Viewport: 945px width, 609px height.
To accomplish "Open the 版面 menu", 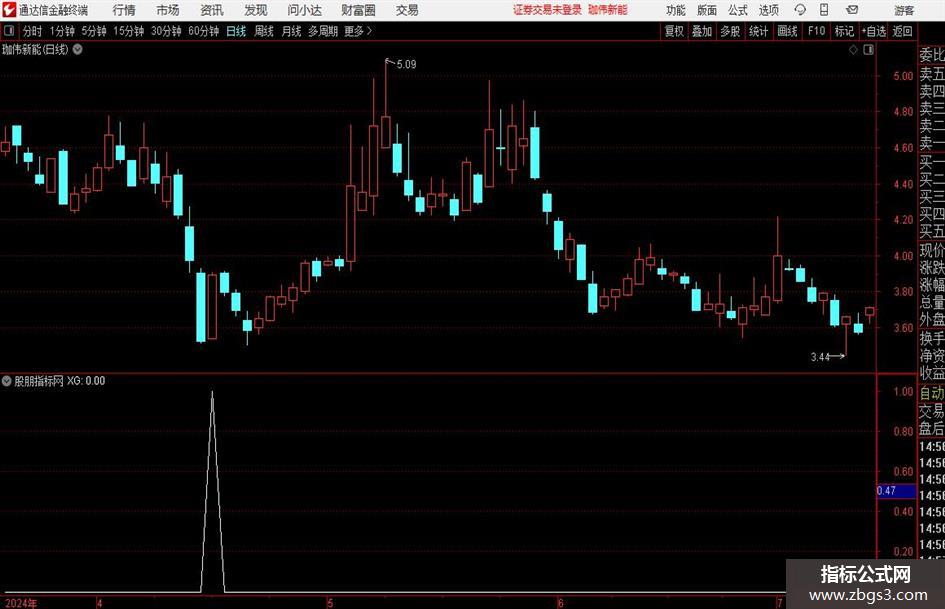I will 706,10.
